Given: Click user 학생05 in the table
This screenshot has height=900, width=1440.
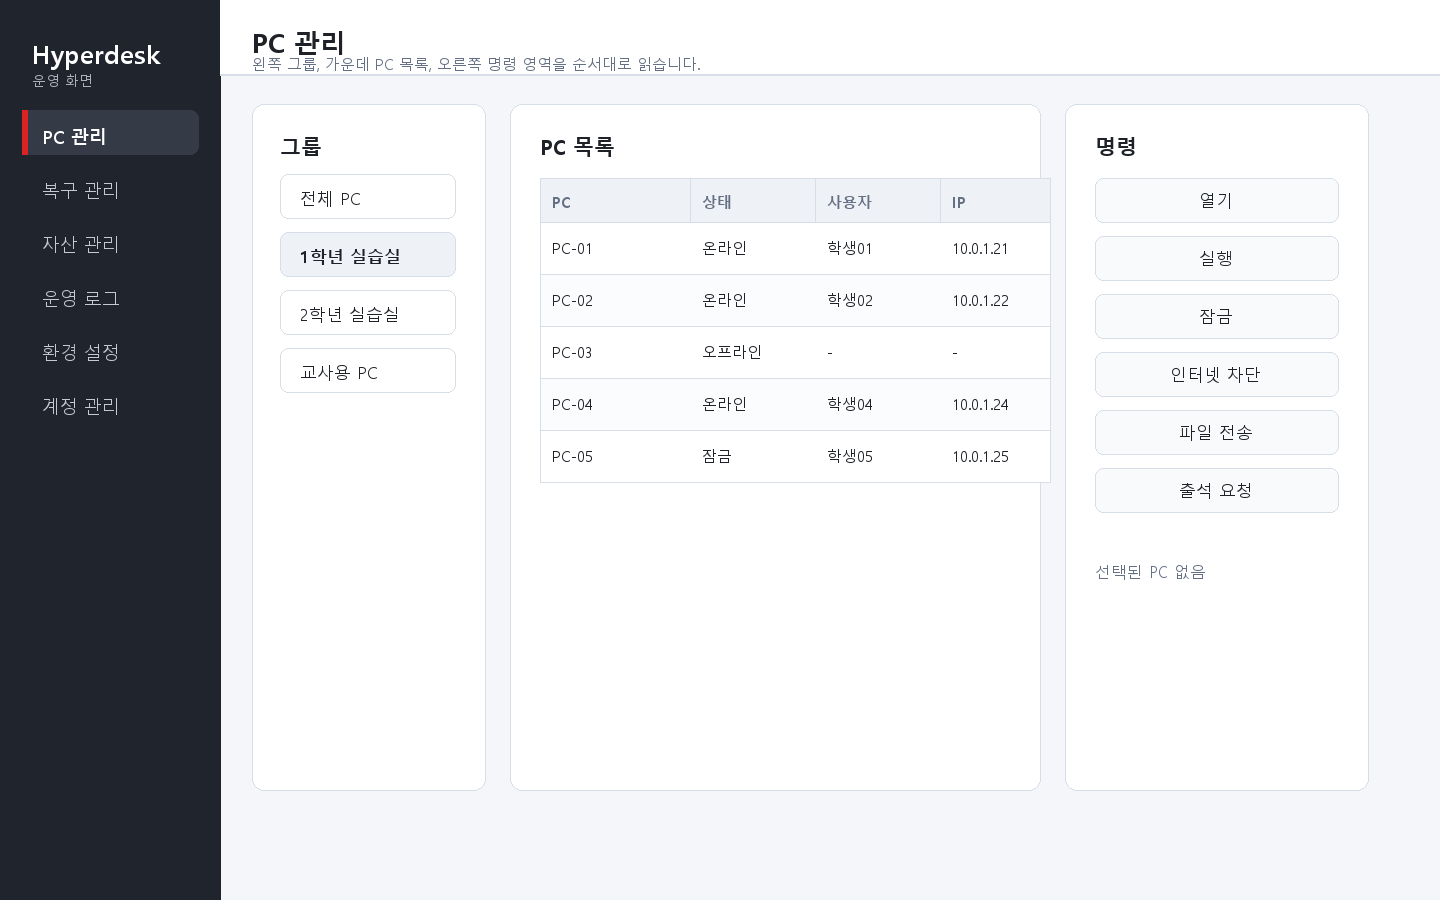Looking at the screenshot, I should tap(850, 456).
